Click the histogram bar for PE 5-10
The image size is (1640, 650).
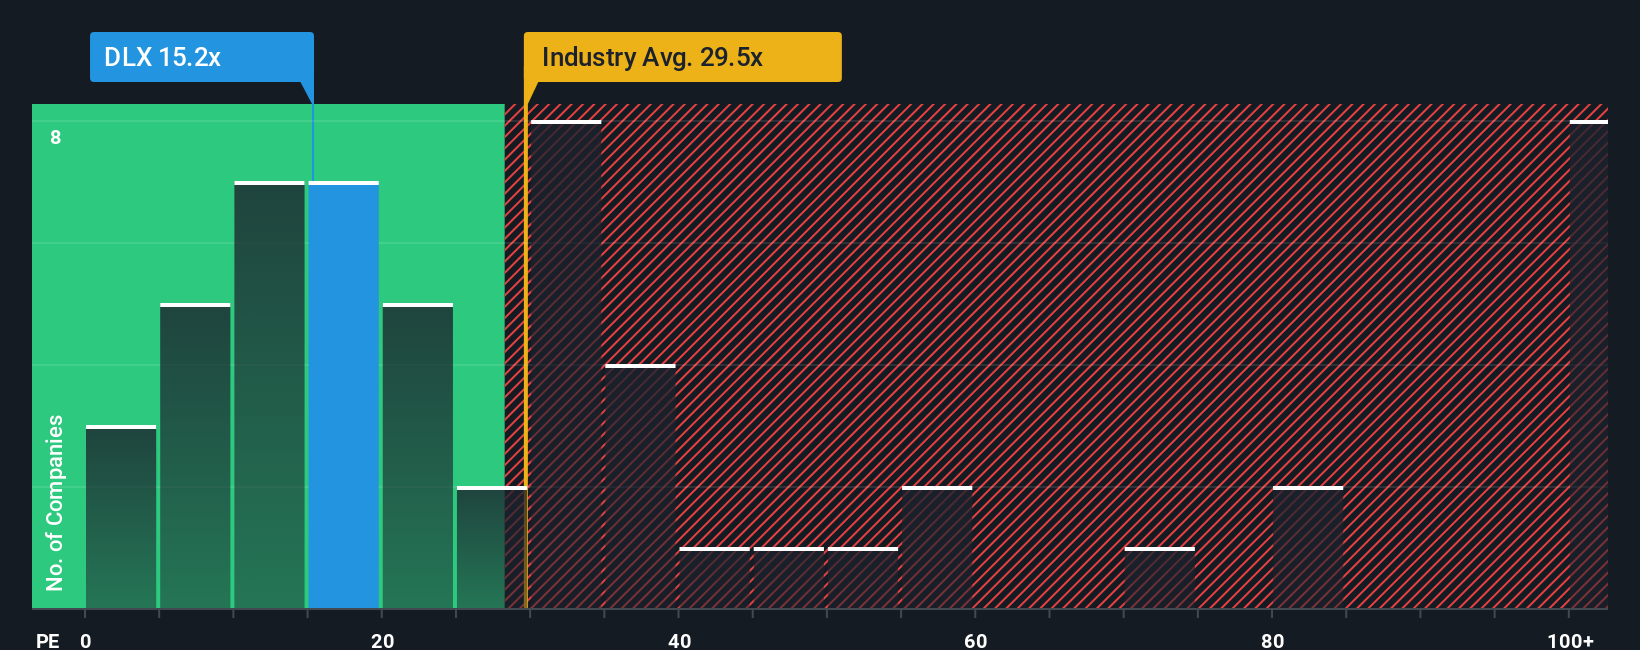tap(195, 456)
